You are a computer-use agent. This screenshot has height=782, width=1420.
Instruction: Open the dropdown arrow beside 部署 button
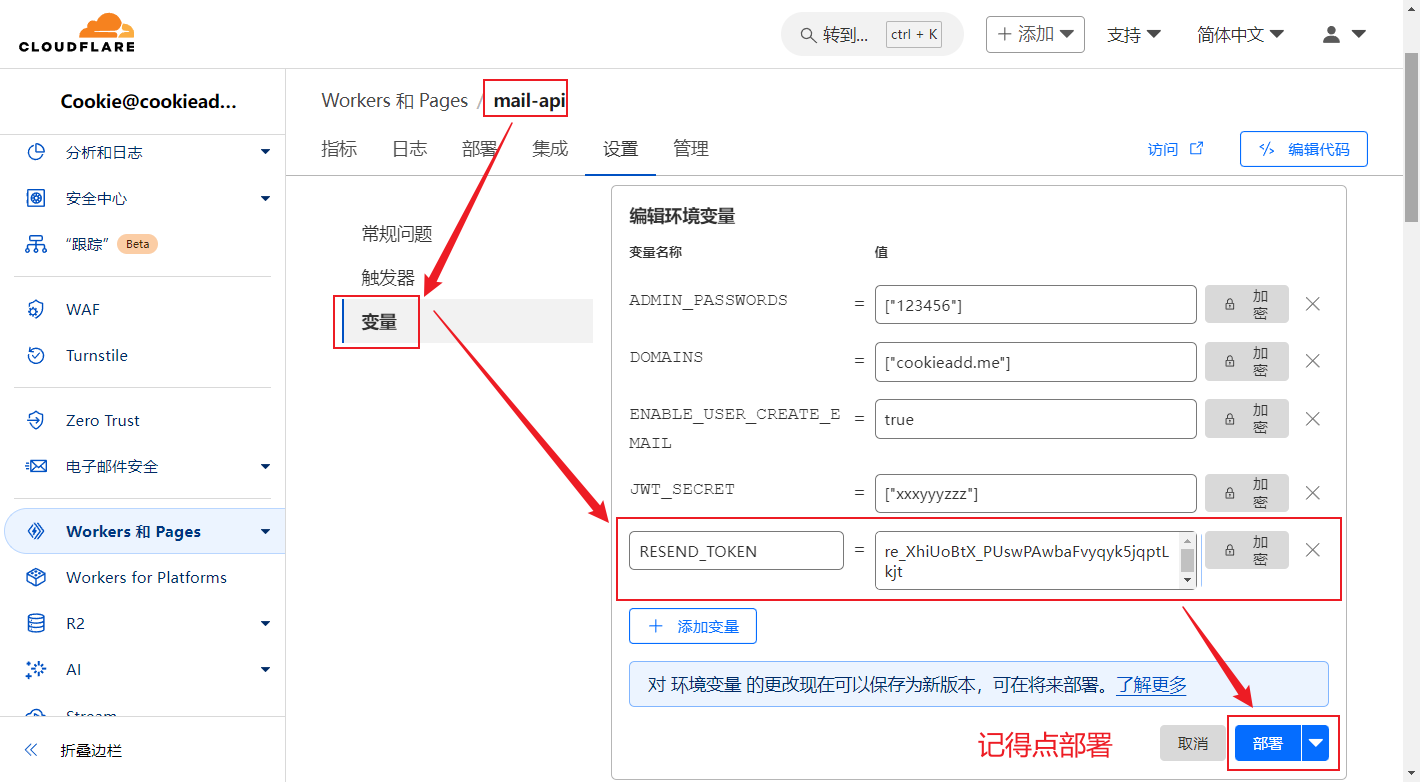(x=1315, y=743)
